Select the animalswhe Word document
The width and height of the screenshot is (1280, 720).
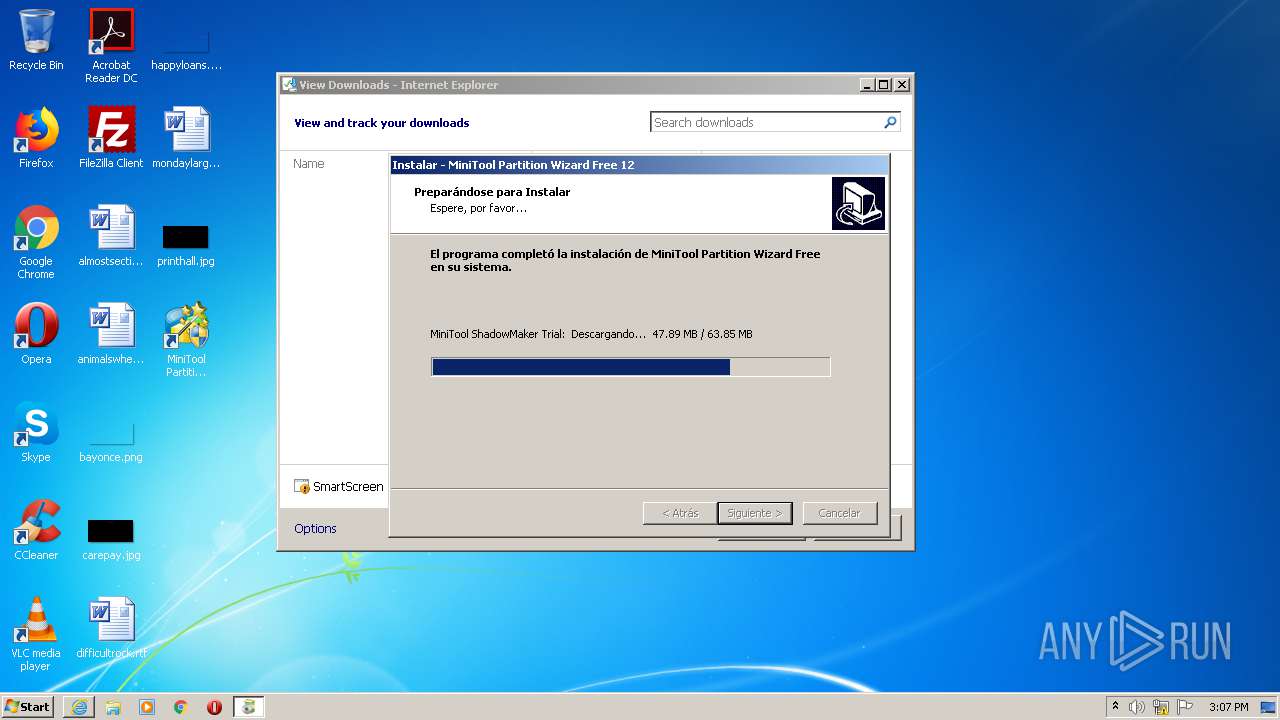pos(111,334)
